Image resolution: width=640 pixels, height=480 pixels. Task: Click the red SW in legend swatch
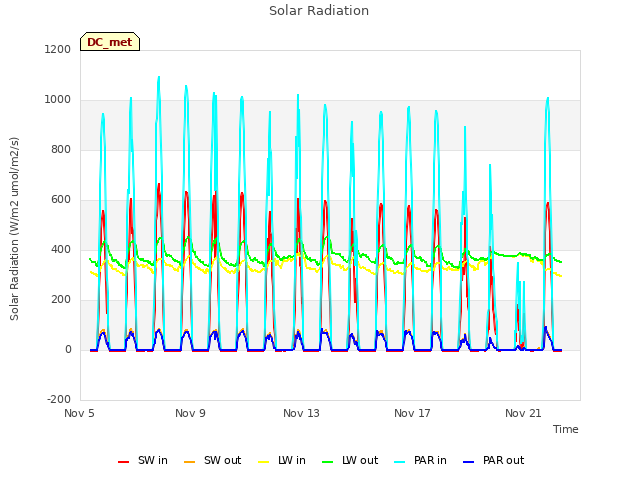[x=123, y=462]
